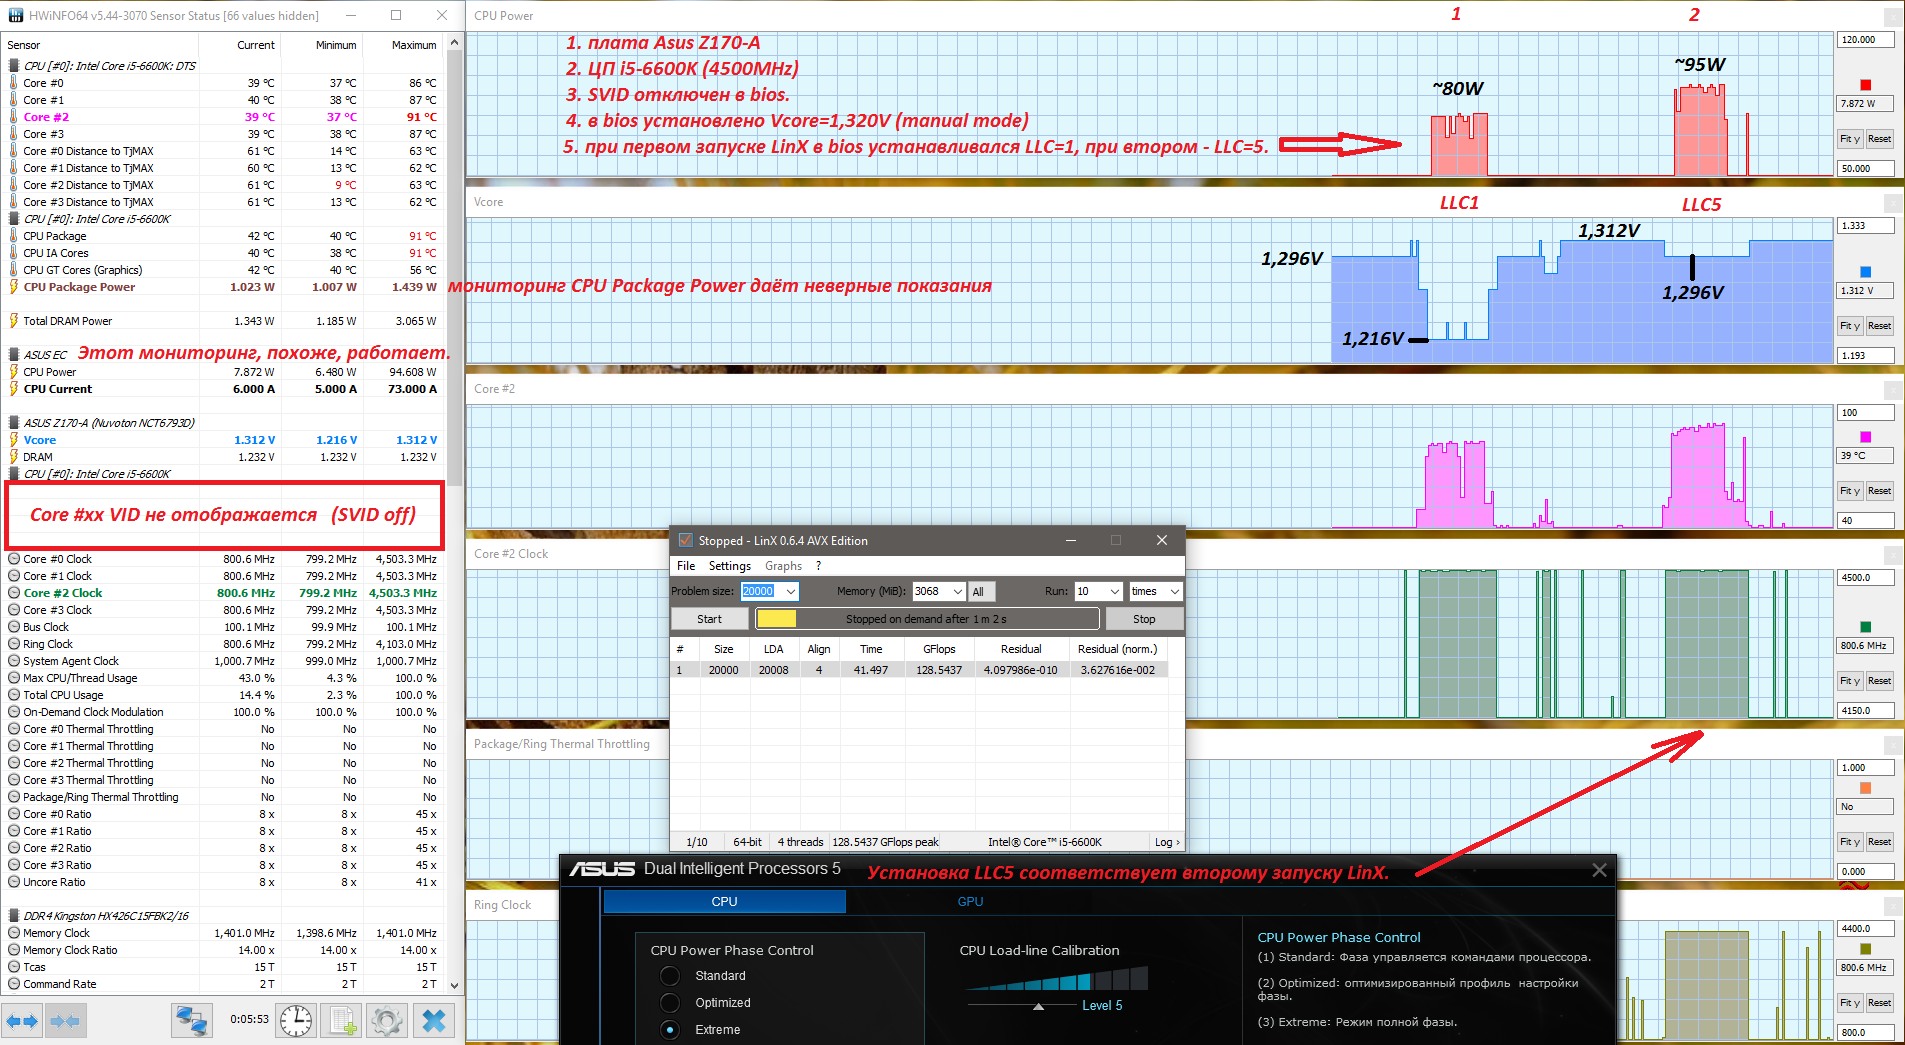The image size is (1905, 1045).
Task: Open the Settings menu in LinX
Action: 730,566
